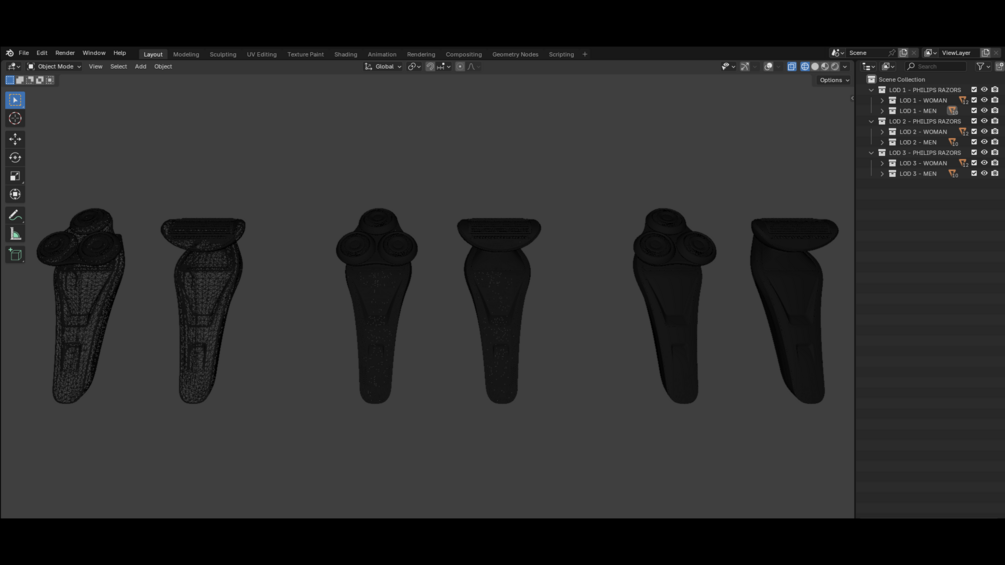Collapse LOD 2 - PHILIPS RAZORS collection

(871, 122)
